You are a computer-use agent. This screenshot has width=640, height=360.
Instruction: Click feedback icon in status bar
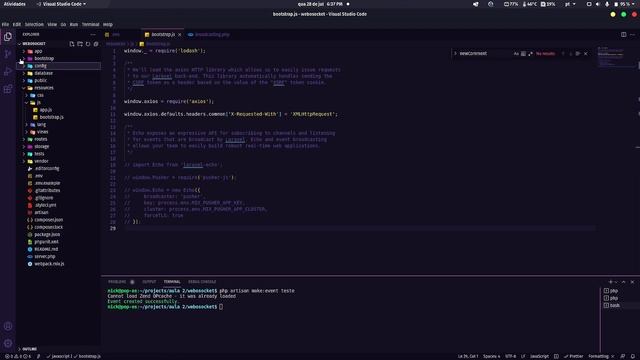tap(622, 356)
